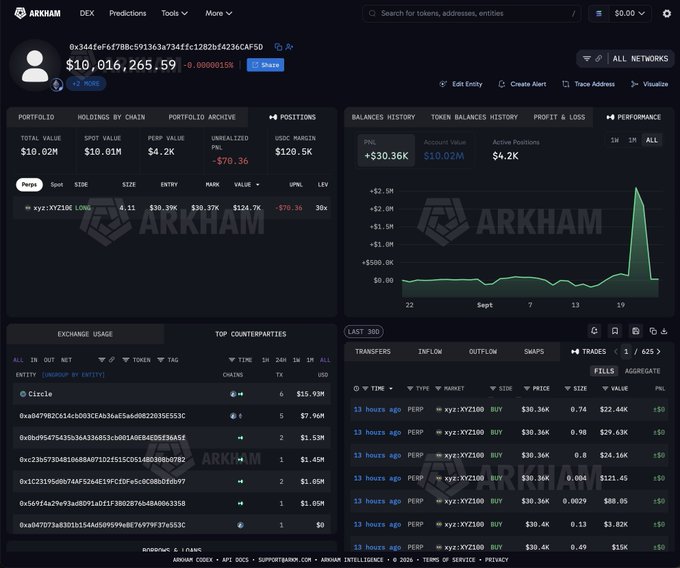Click the alert bell icon above trades
The width and height of the screenshot is (680, 568).
click(x=594, y=331)
